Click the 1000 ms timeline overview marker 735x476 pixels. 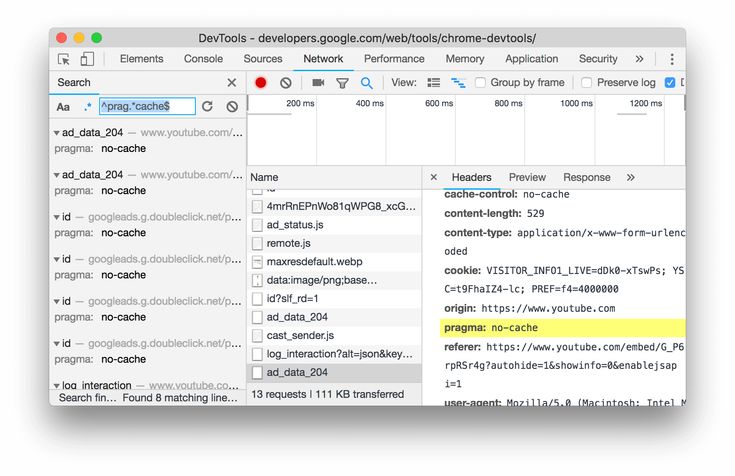[x=576, y=103]
